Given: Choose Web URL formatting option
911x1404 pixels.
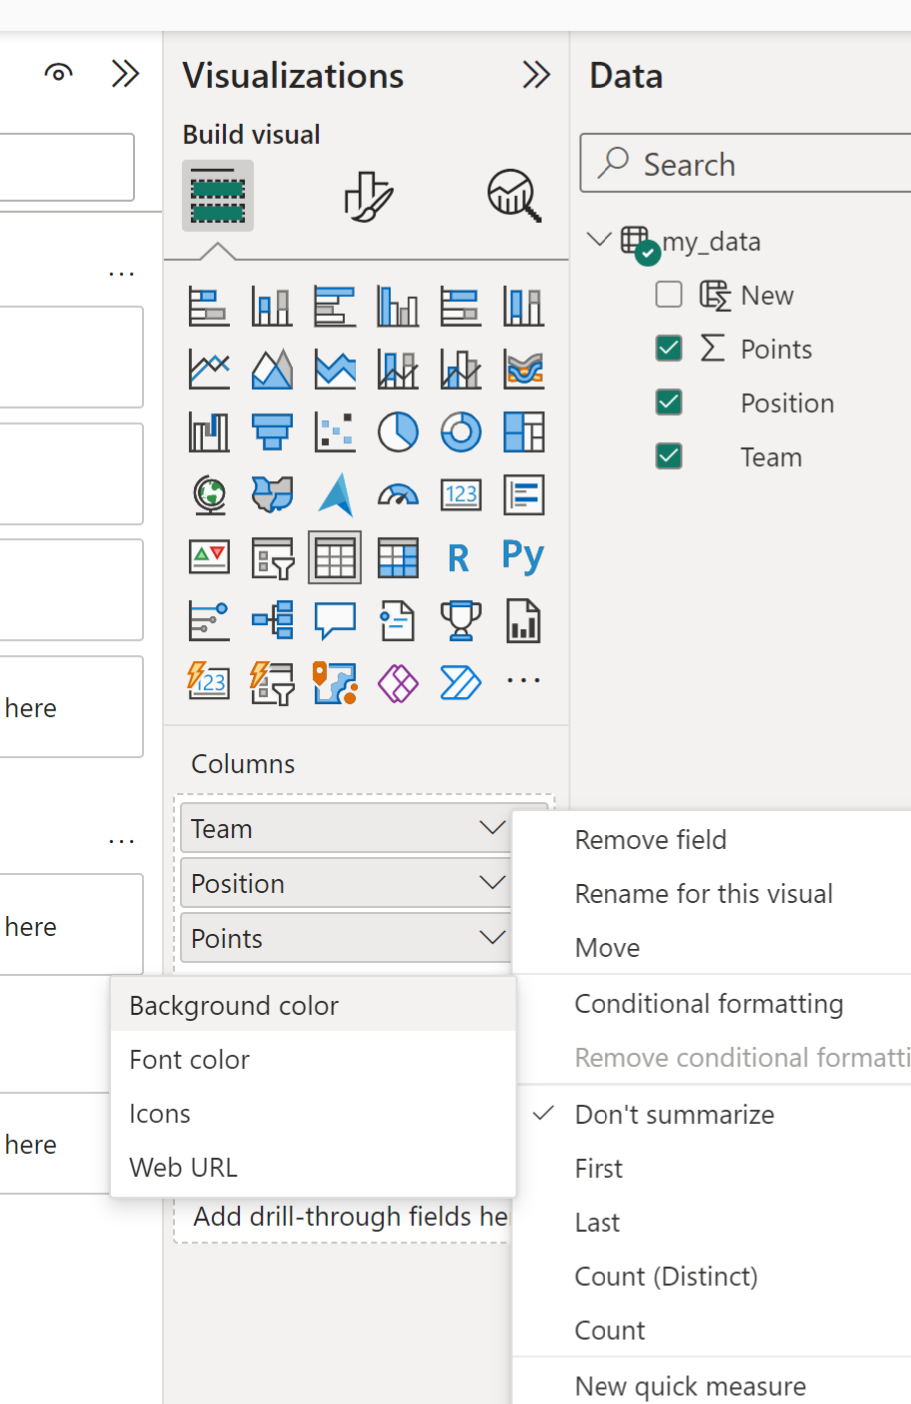Looking at the screenshot, I should 313,1167.
